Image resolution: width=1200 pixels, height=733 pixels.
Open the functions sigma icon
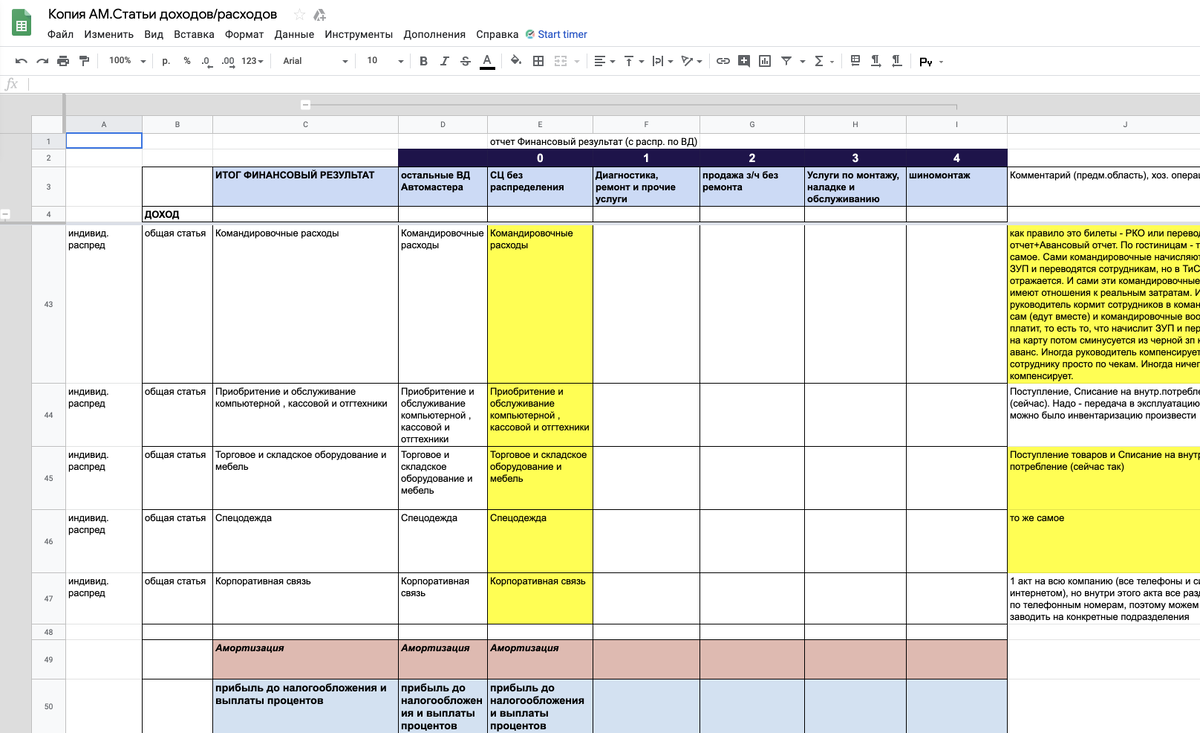pyautogui.click(x=819, y=61)
